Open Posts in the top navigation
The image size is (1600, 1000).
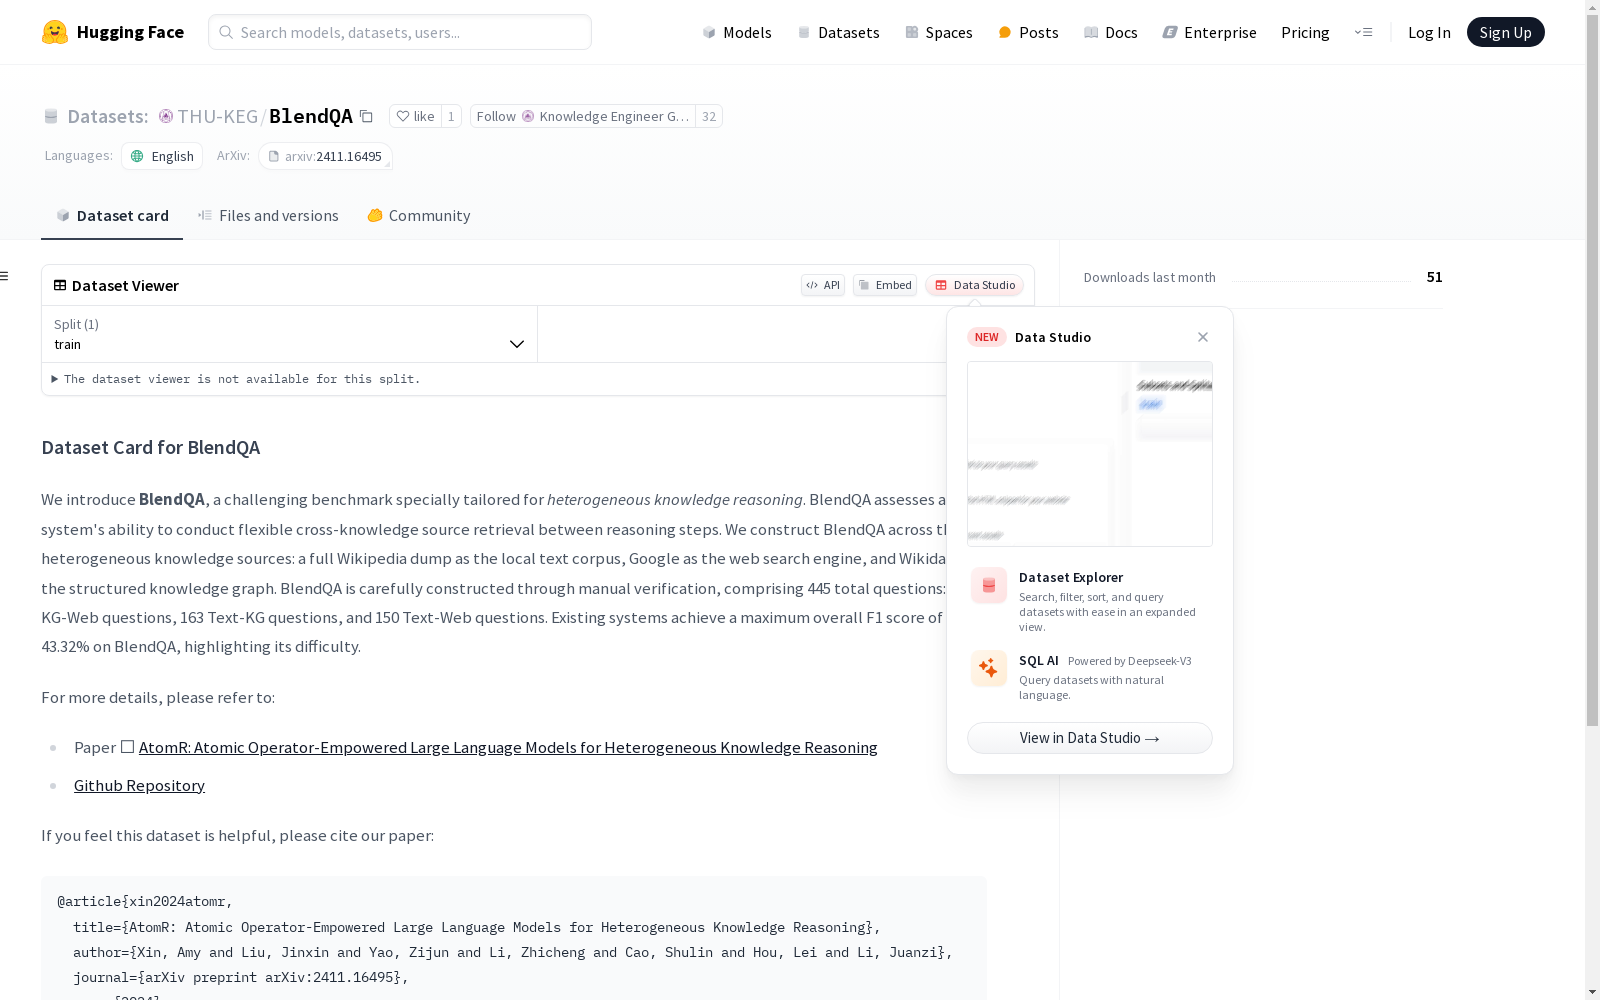tap(1028, 32)
